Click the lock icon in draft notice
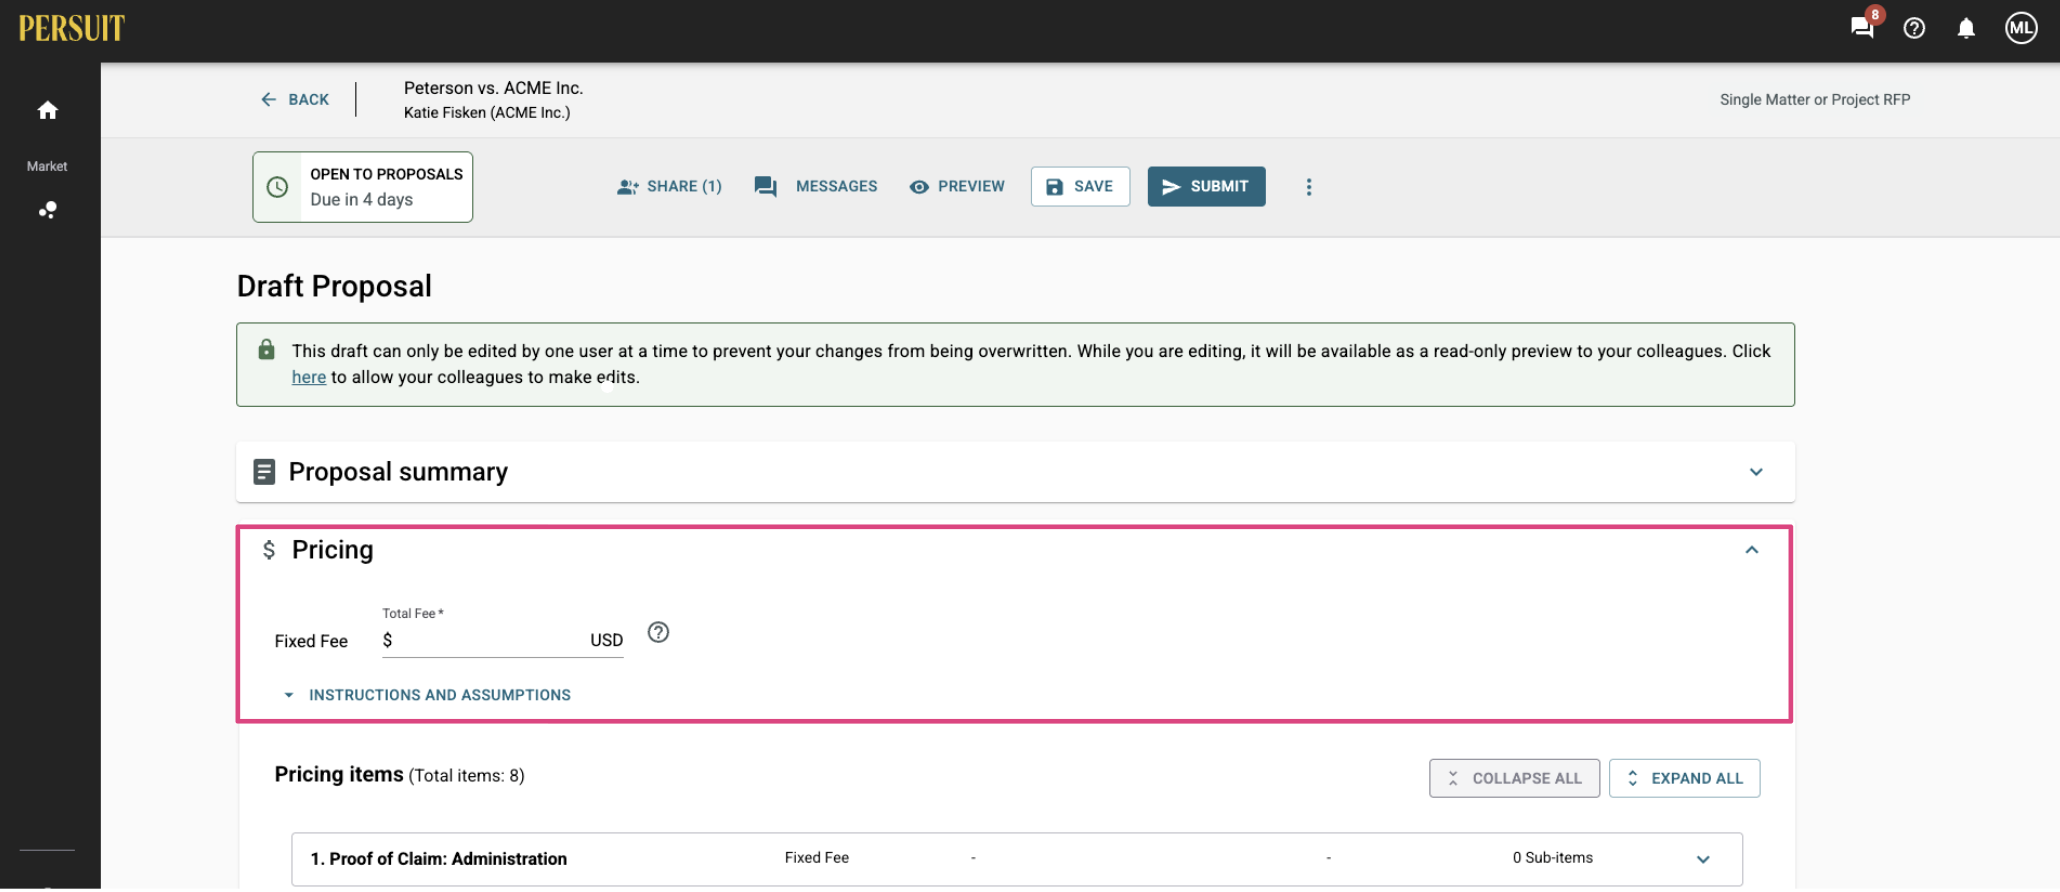The image size is (2060, 892). tap(266, 350)
